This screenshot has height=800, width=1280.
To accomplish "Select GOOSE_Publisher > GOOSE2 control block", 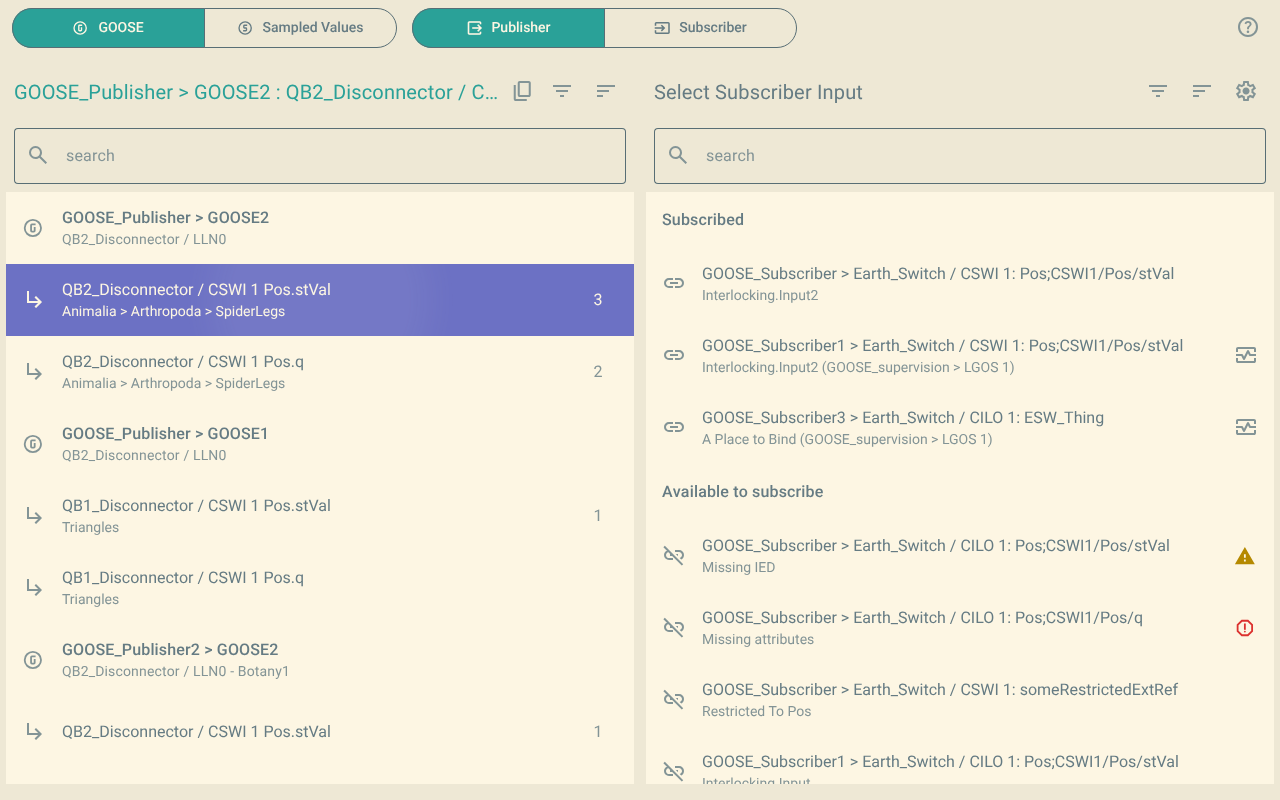I will point(320,228).
